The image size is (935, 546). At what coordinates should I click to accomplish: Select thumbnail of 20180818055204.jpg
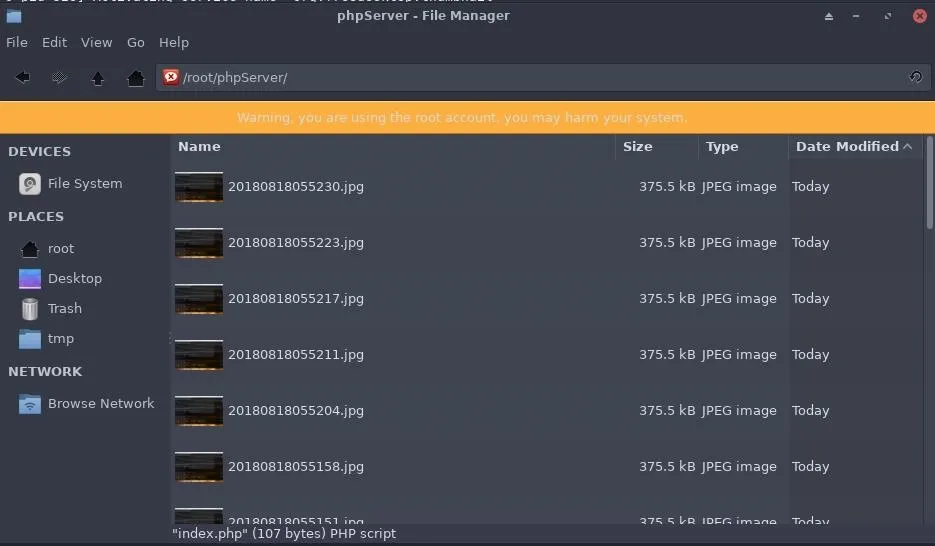pos(199,411)
